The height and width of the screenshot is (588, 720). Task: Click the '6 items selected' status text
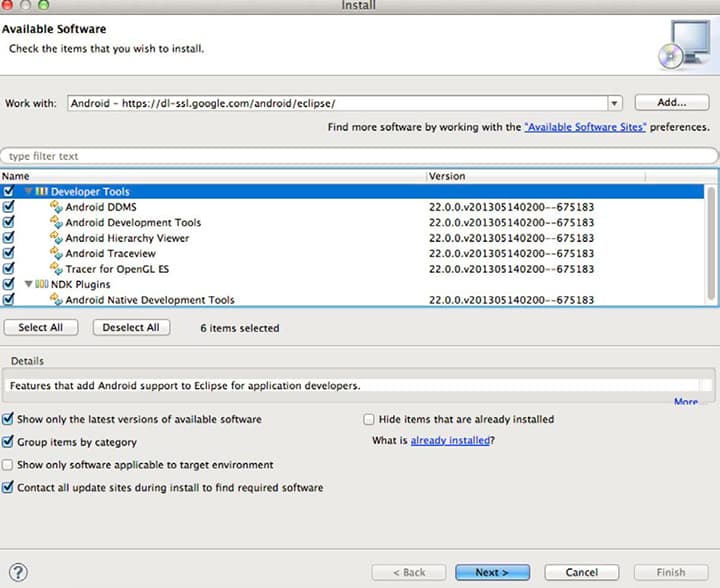tap(240, 328)
